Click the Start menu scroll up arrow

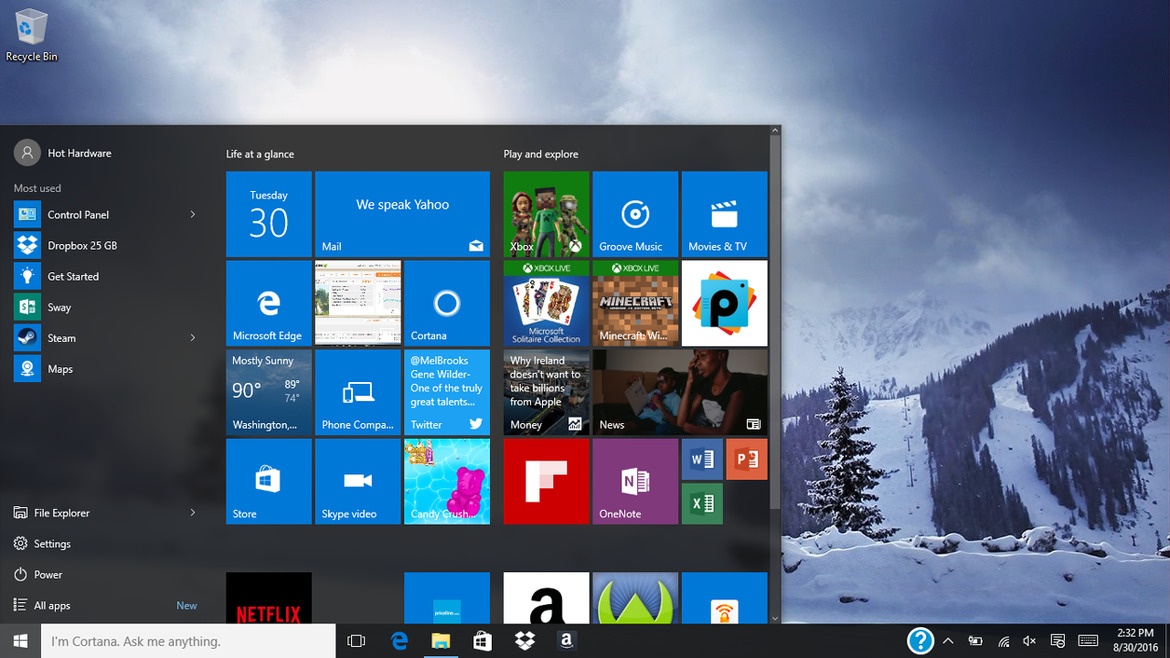[775, 131]
